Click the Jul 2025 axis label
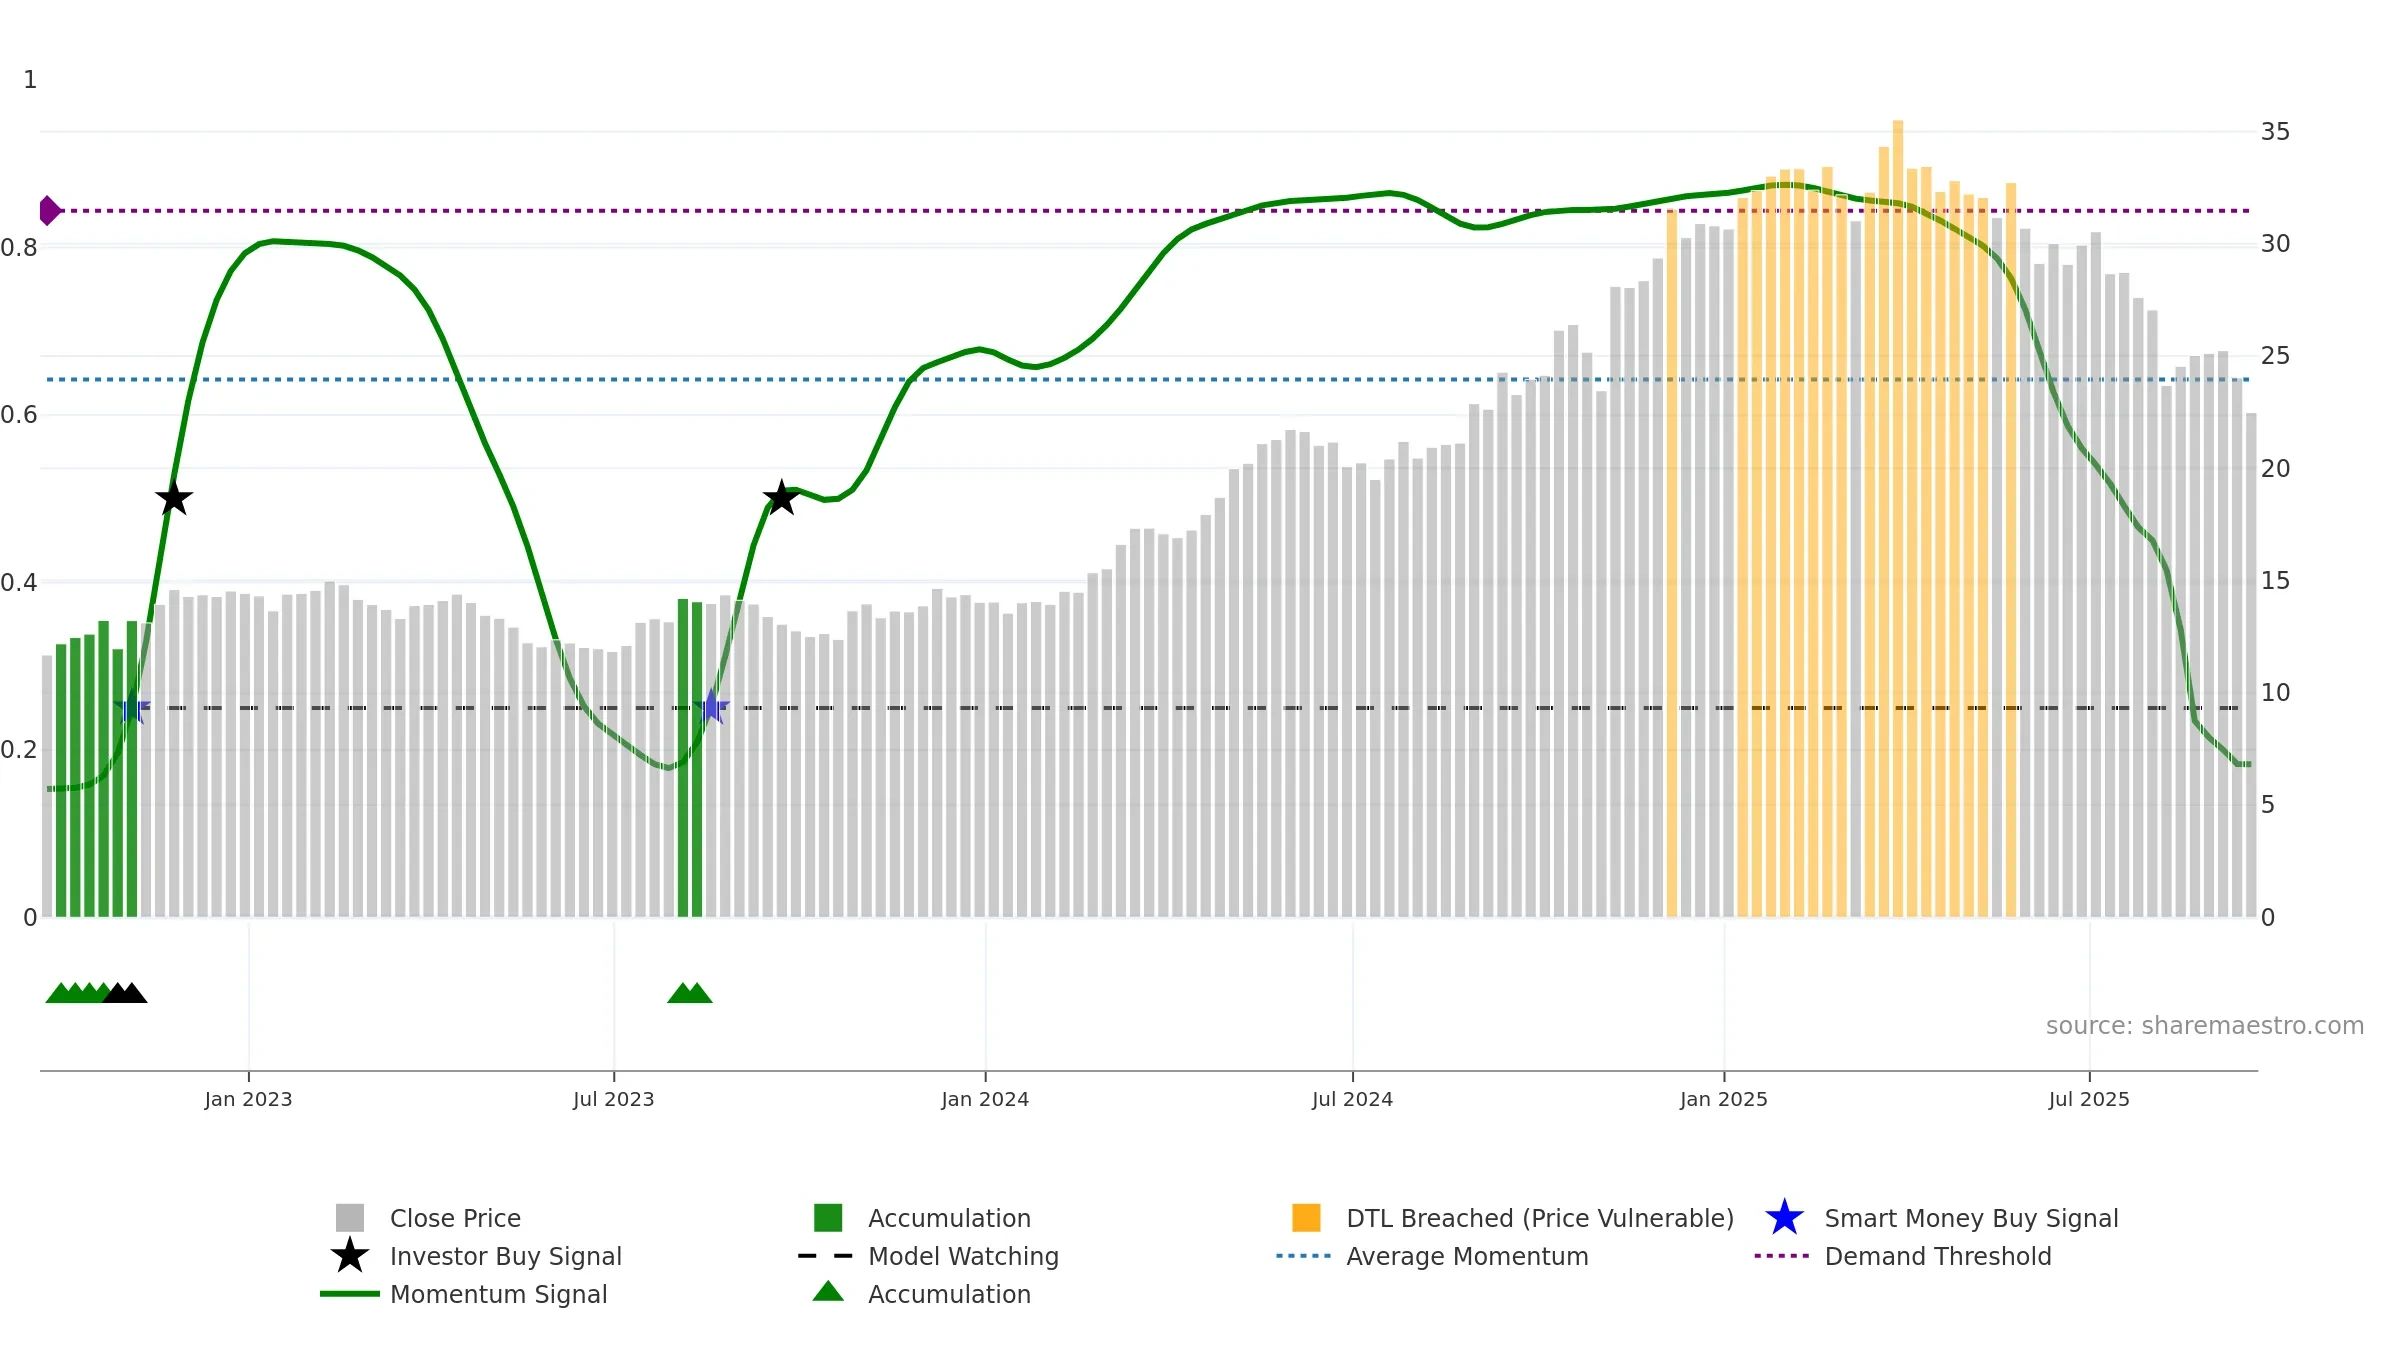The image size is (2400, 1350). 2089,1099
